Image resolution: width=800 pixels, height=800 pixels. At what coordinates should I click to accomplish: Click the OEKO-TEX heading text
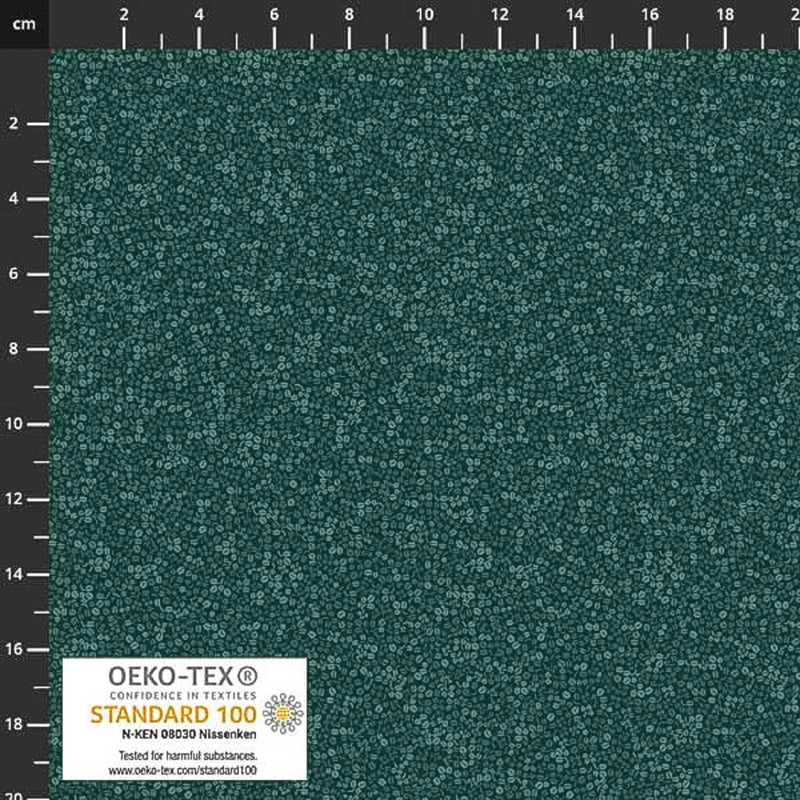[183, 677]
